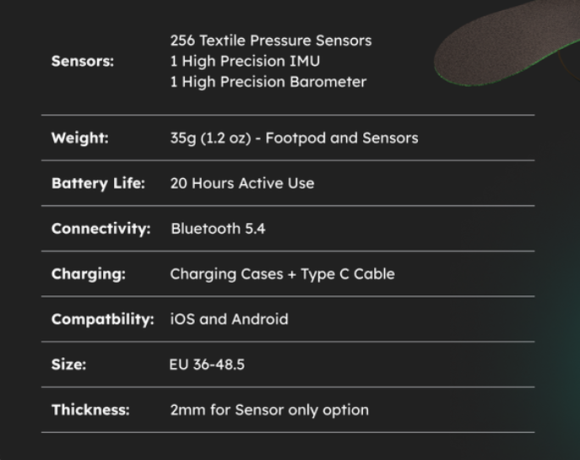Click the Size label

pyautogui.click(x=69, y=365)
